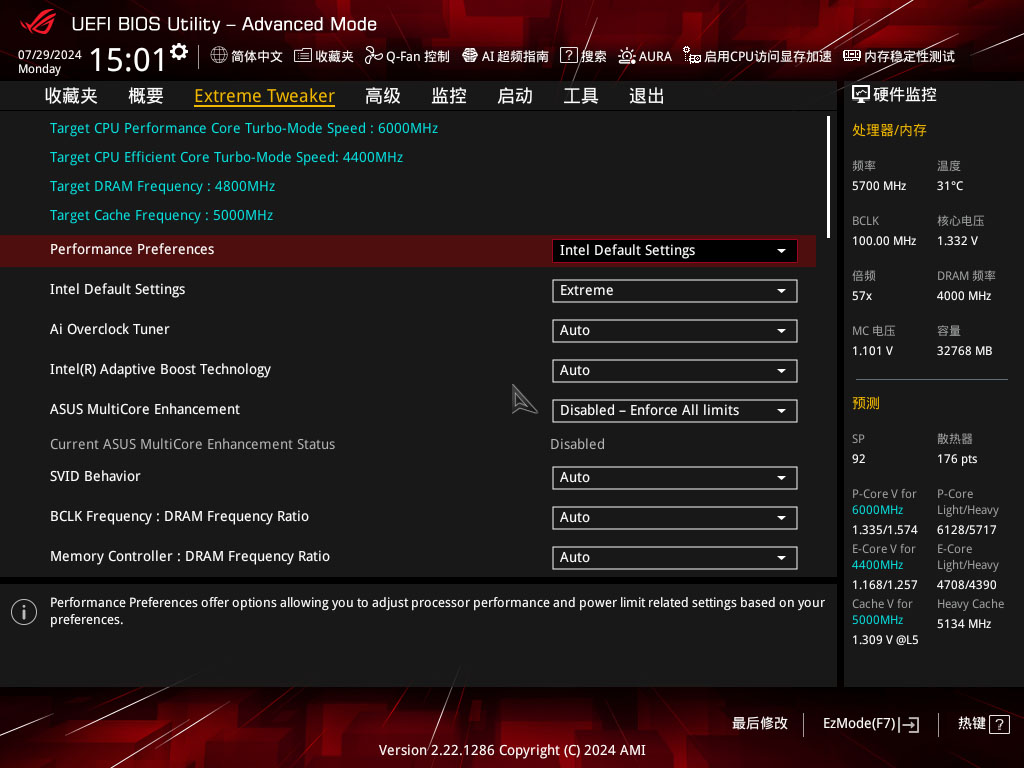The height and width of the screenshot is (768, 1024).
Task: Click the 热键 hotkeys button
Action: tap(984, 724)
